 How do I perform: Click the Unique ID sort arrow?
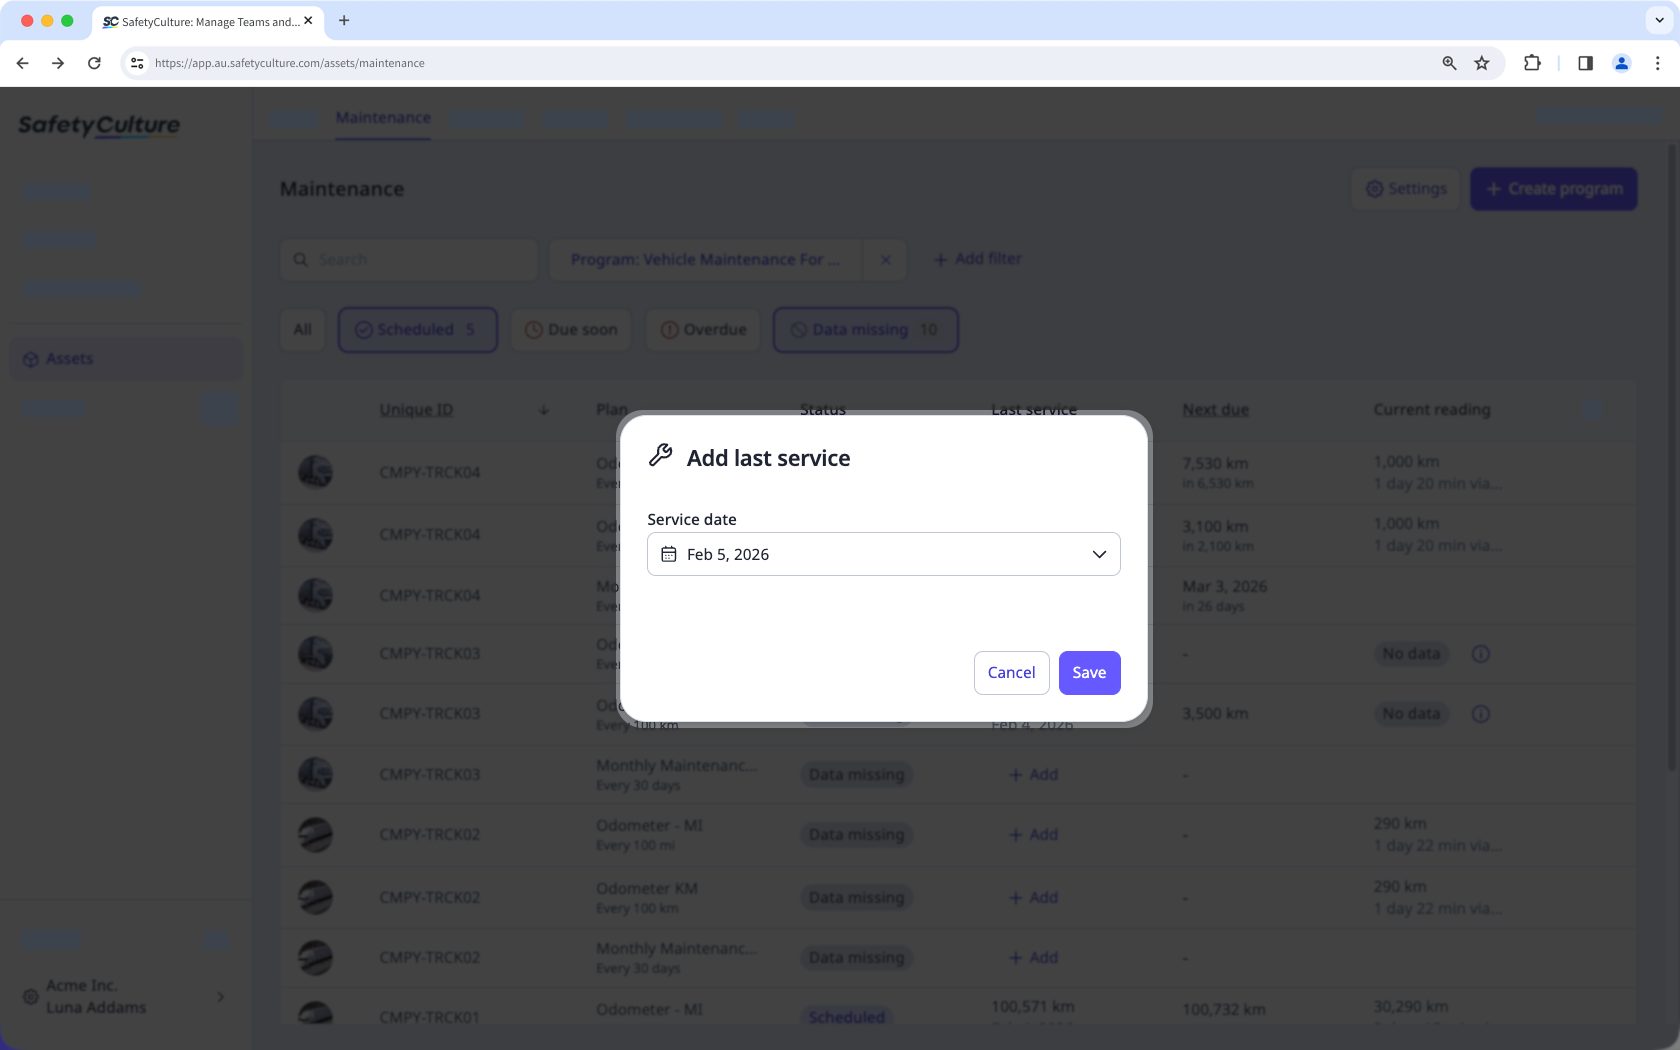tap(544, 410)
